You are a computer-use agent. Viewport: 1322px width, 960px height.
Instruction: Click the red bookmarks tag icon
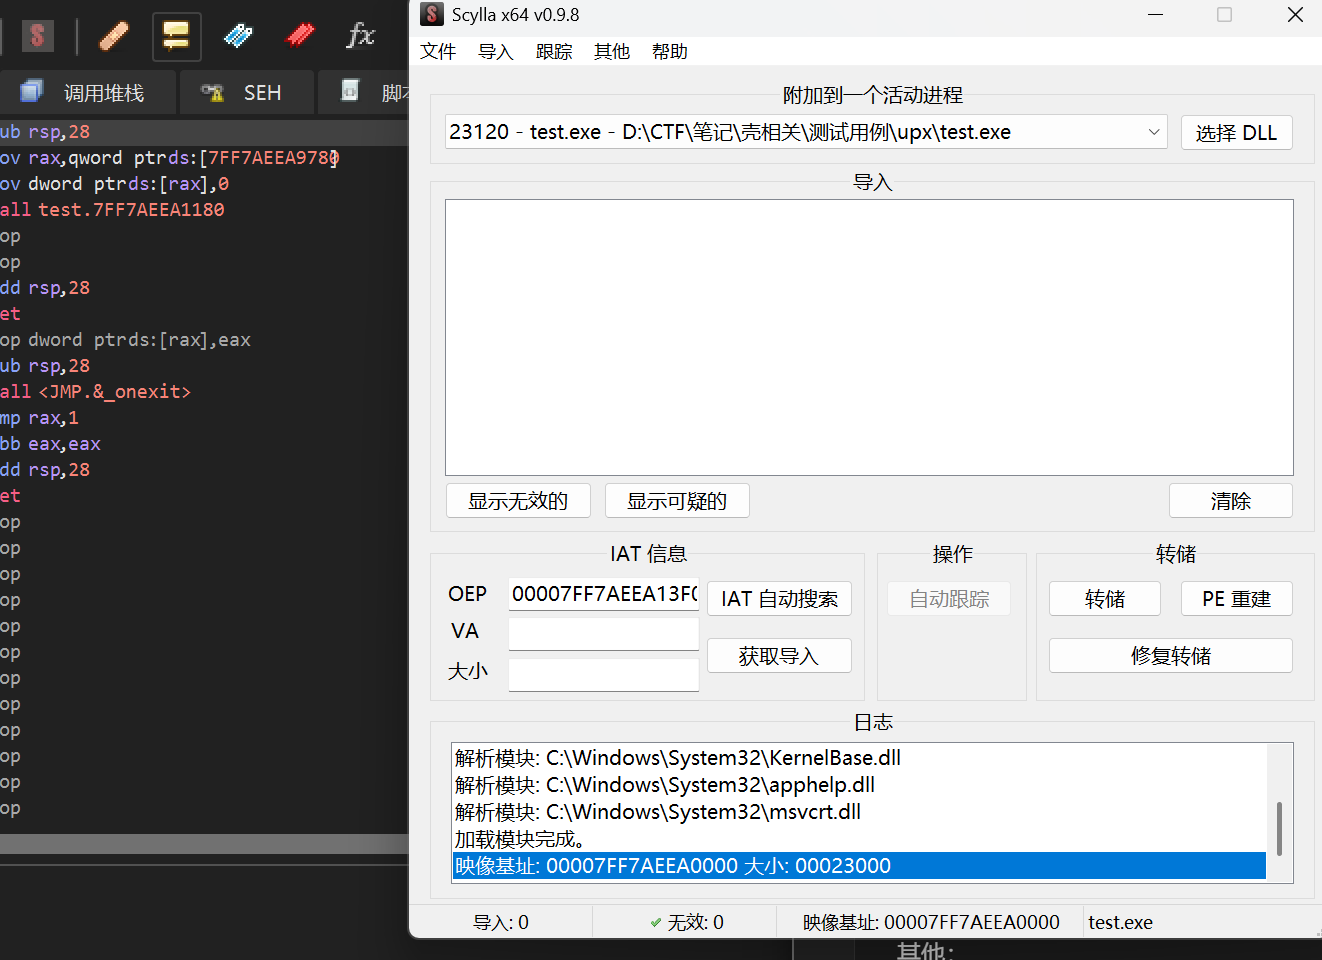pos(300,37)
